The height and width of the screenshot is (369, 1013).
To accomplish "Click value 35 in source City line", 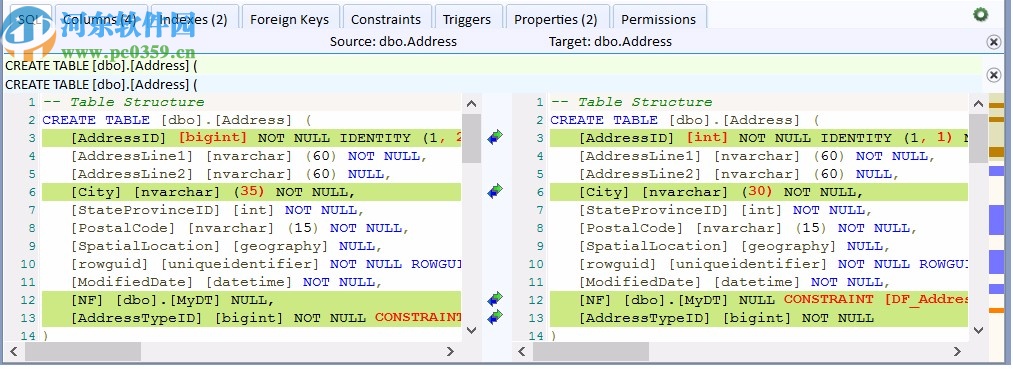I will [248, 192].
